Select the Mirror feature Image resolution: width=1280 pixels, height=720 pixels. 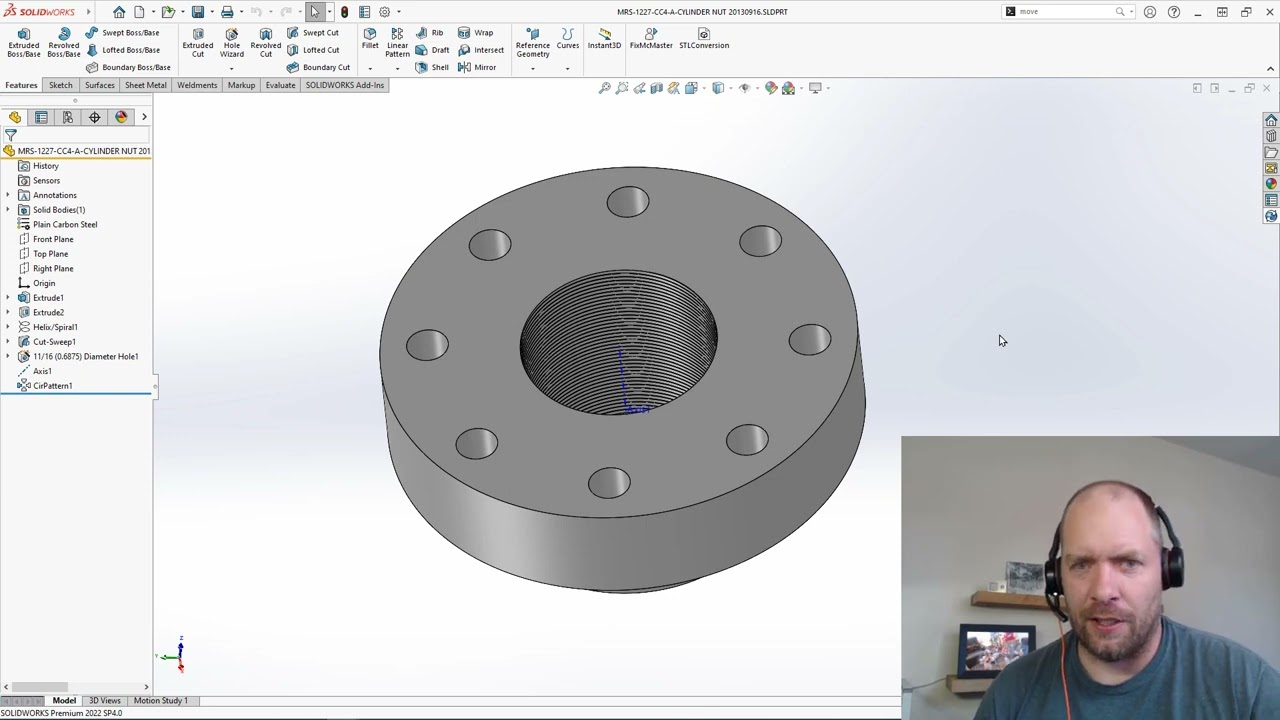[477, 67]
